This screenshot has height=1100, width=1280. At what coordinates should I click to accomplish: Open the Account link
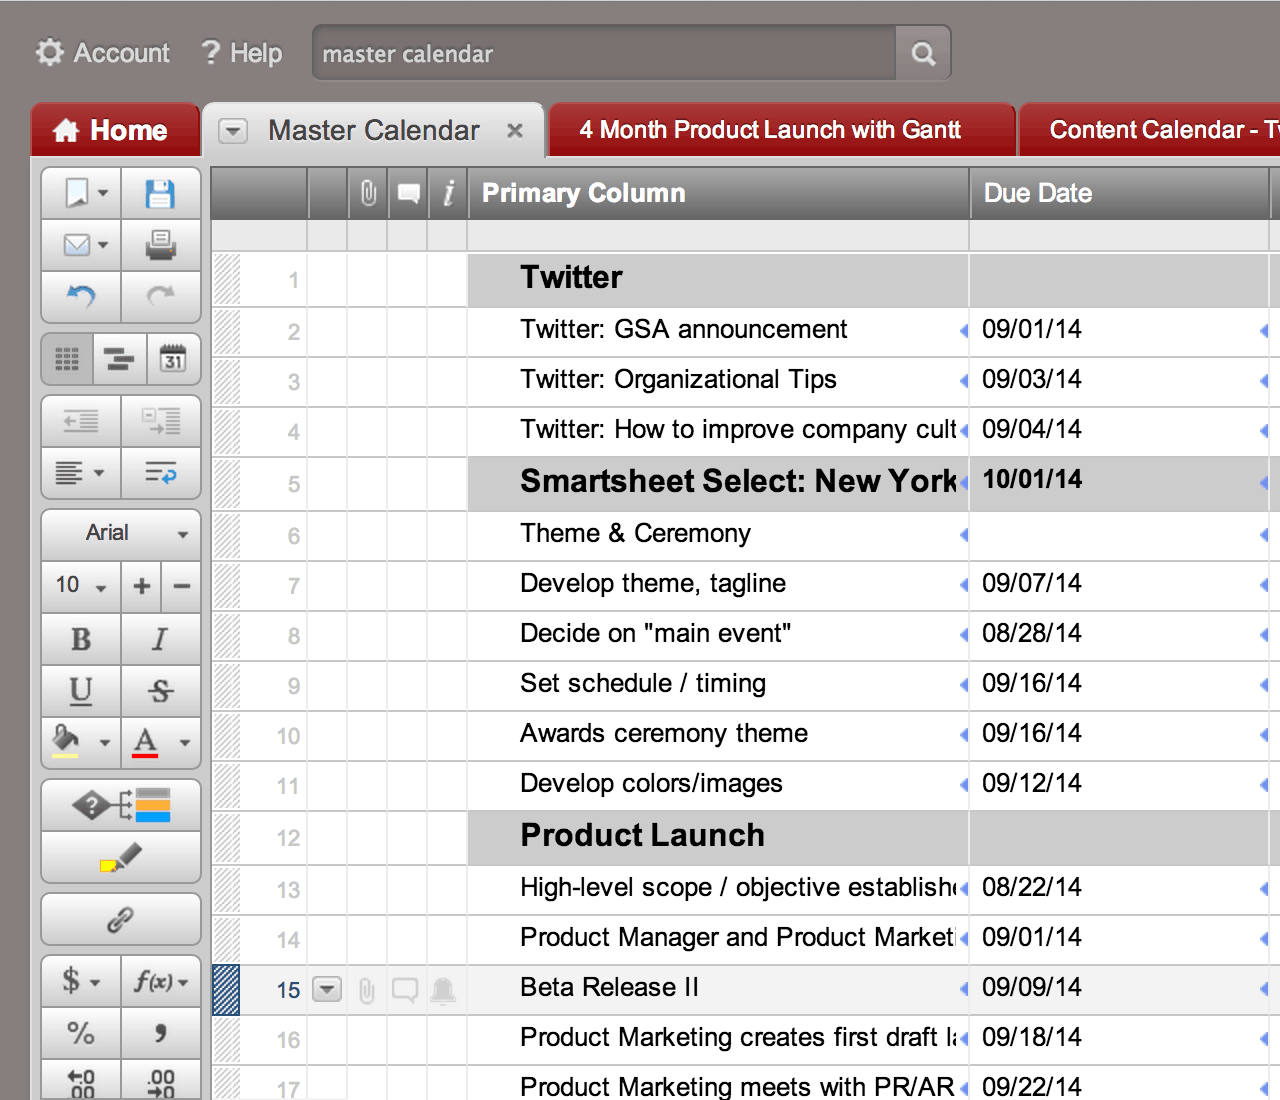click(x=103, y=53)
